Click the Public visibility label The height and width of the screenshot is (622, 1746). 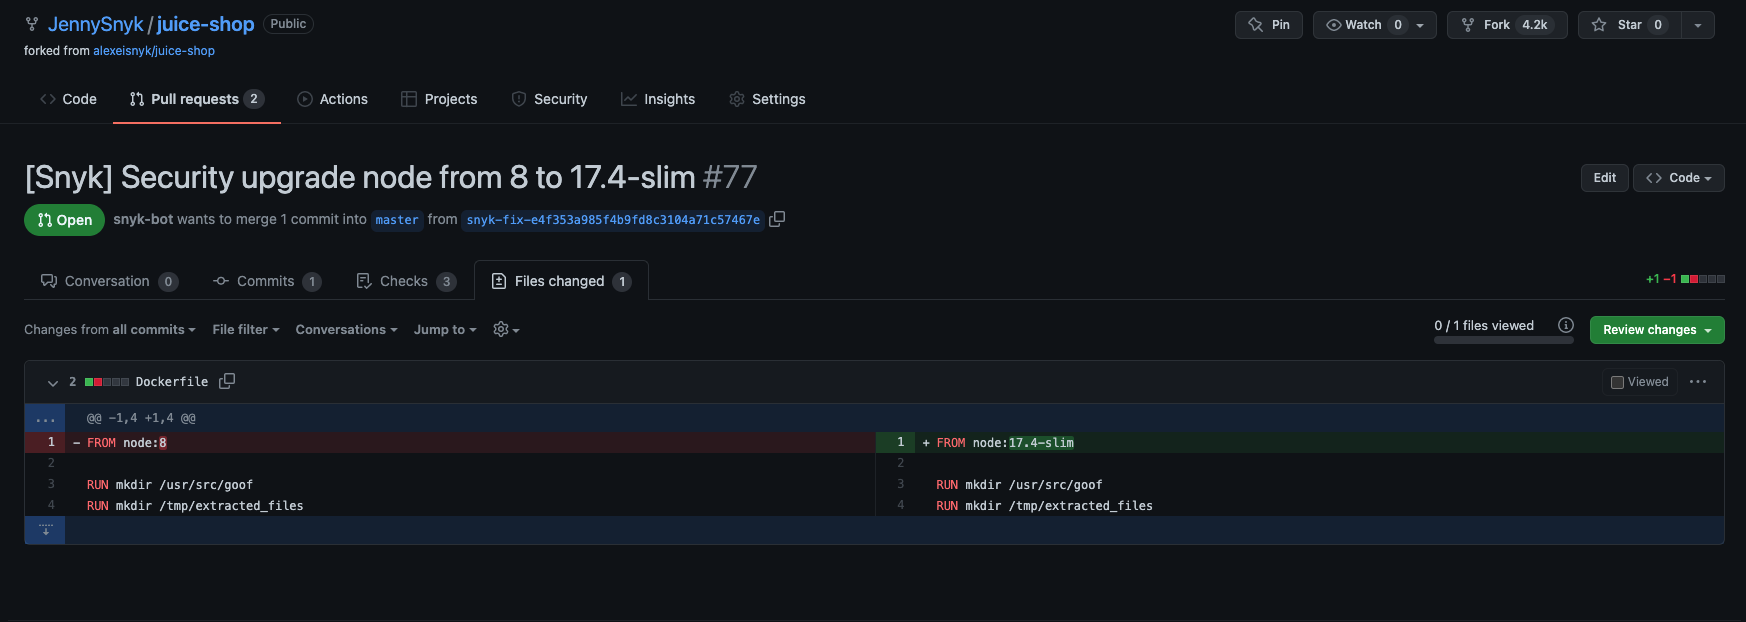pos(288,24)
